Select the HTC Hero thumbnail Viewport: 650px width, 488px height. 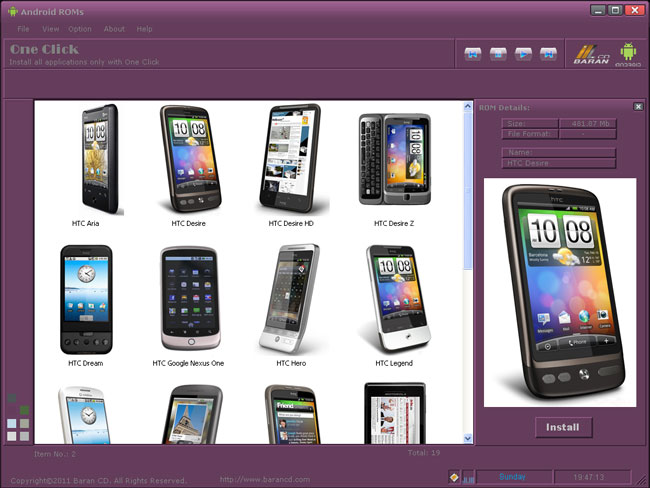(289, 299)
